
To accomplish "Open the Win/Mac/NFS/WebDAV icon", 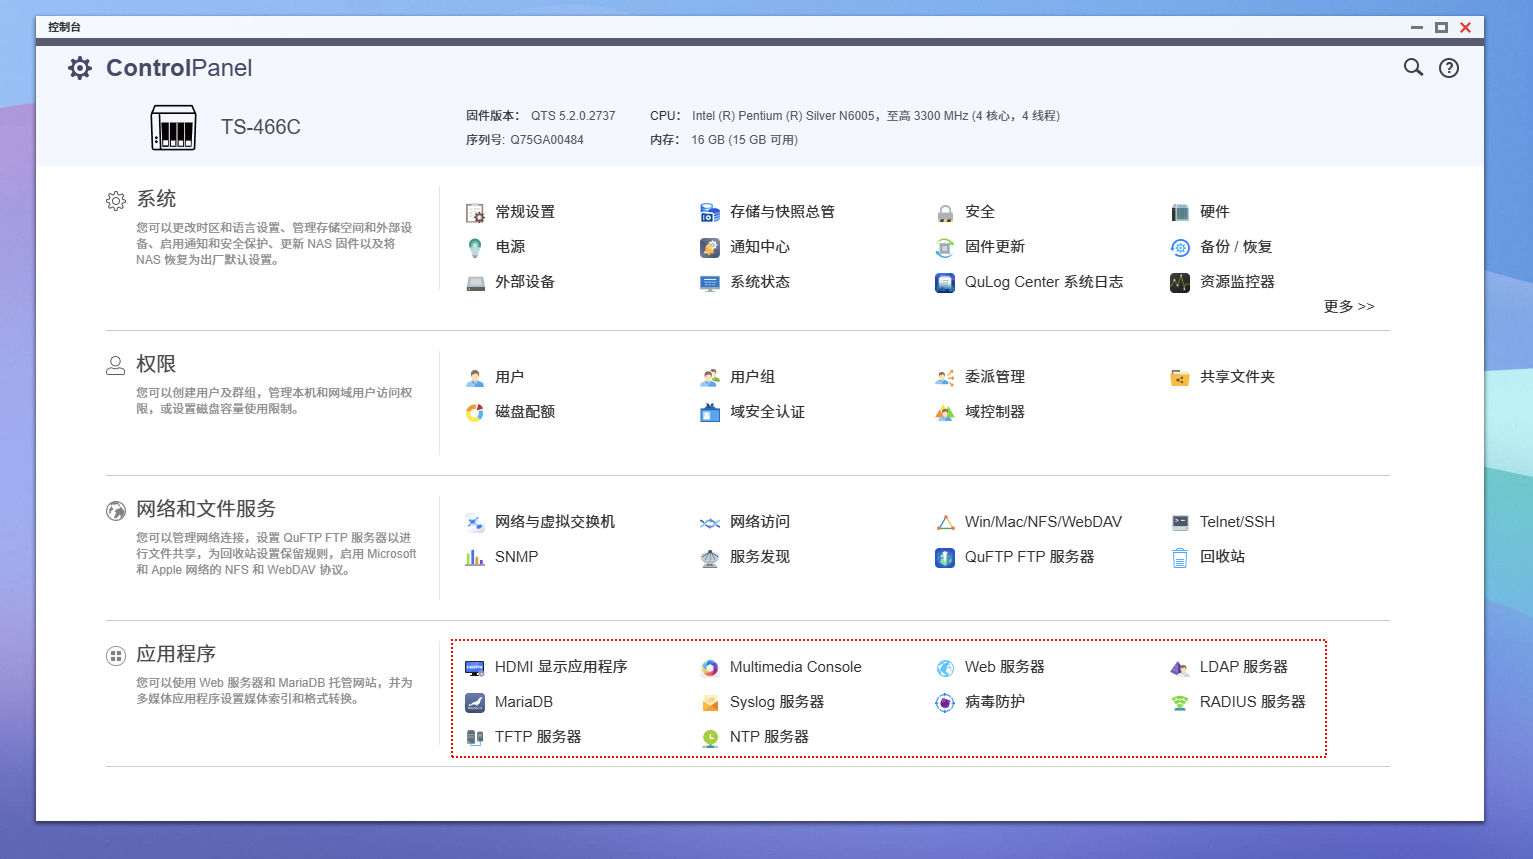I will [x=945, y=522].
